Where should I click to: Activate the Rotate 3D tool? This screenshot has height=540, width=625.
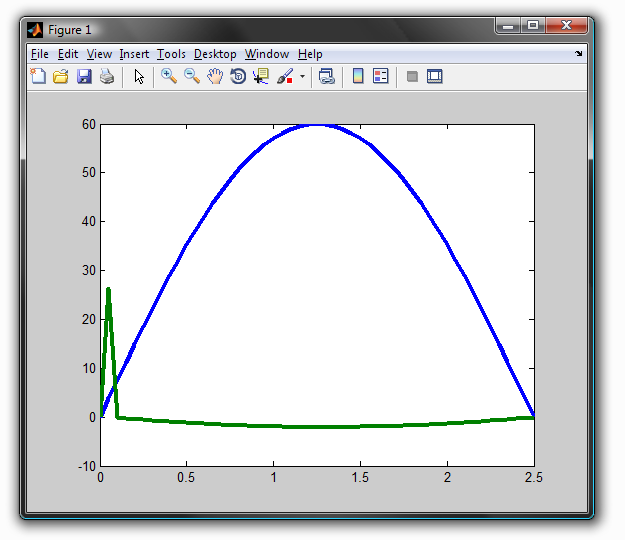pyautogui.click(x=238, y=76)
